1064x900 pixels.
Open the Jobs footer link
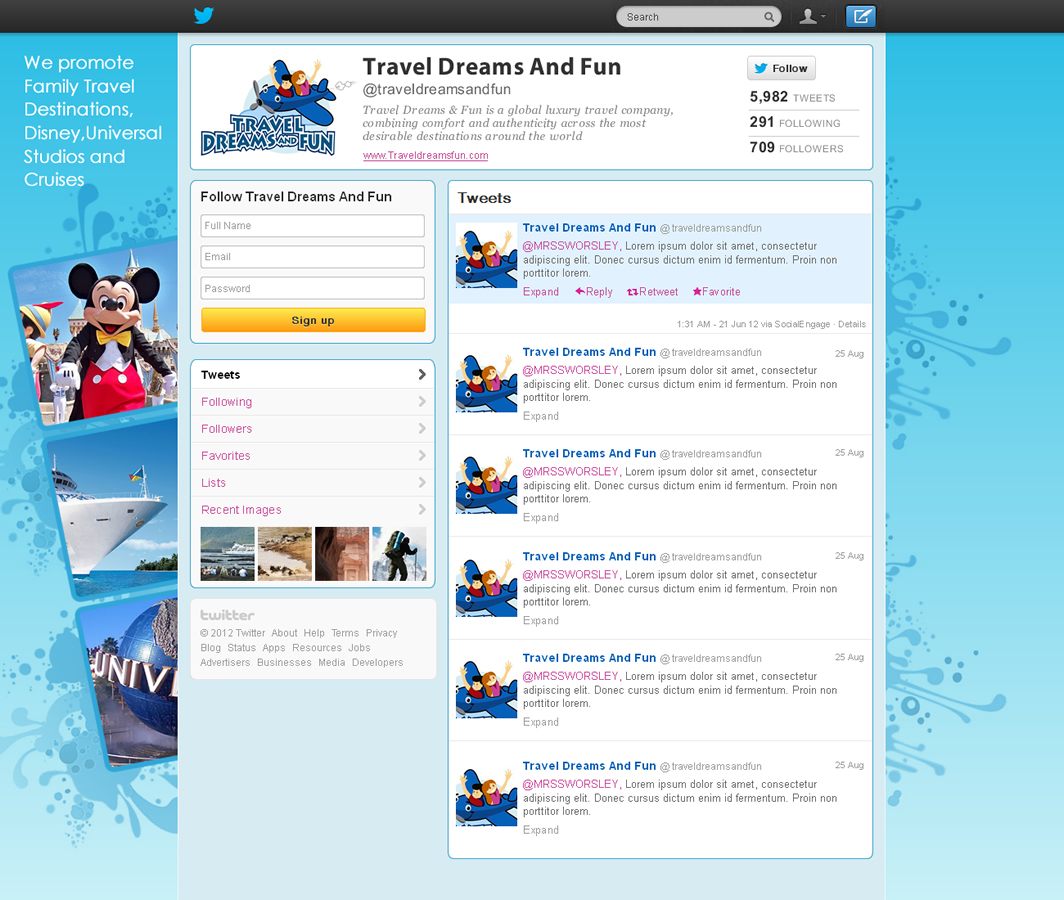[359, 648]
